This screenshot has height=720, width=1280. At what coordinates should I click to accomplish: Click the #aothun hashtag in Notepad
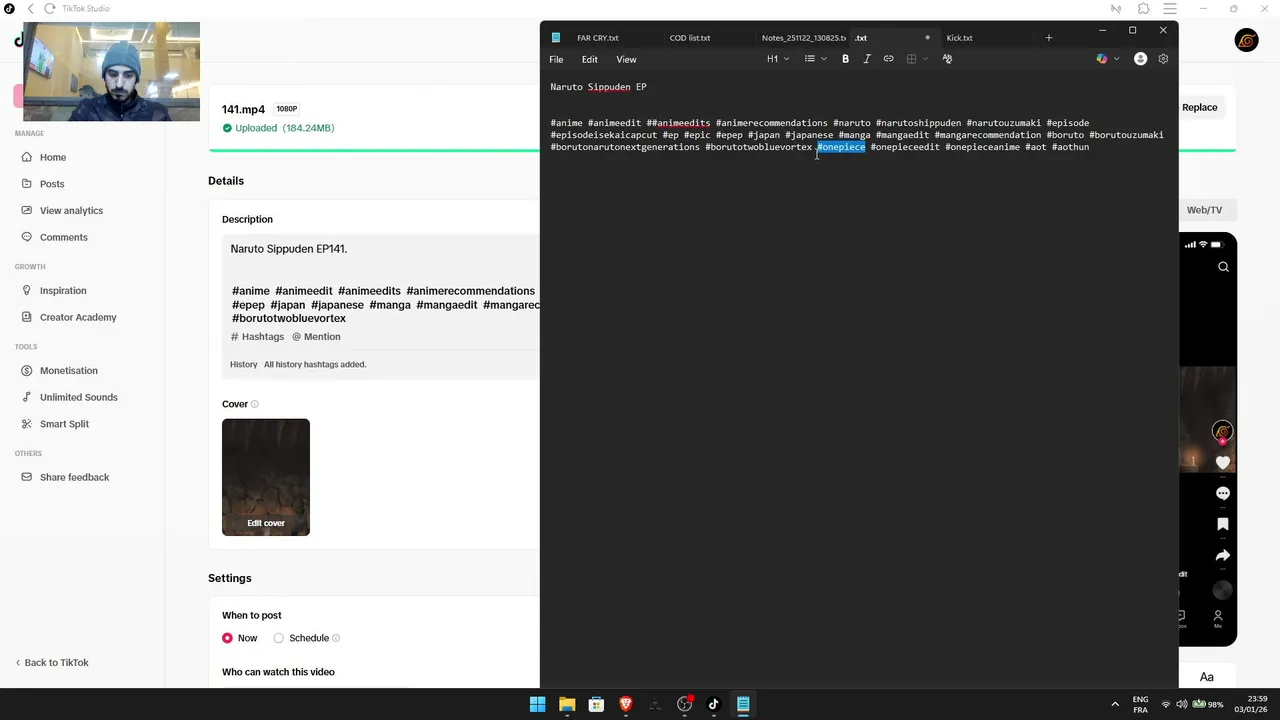pyautogui.click(x=1070, y=147)
